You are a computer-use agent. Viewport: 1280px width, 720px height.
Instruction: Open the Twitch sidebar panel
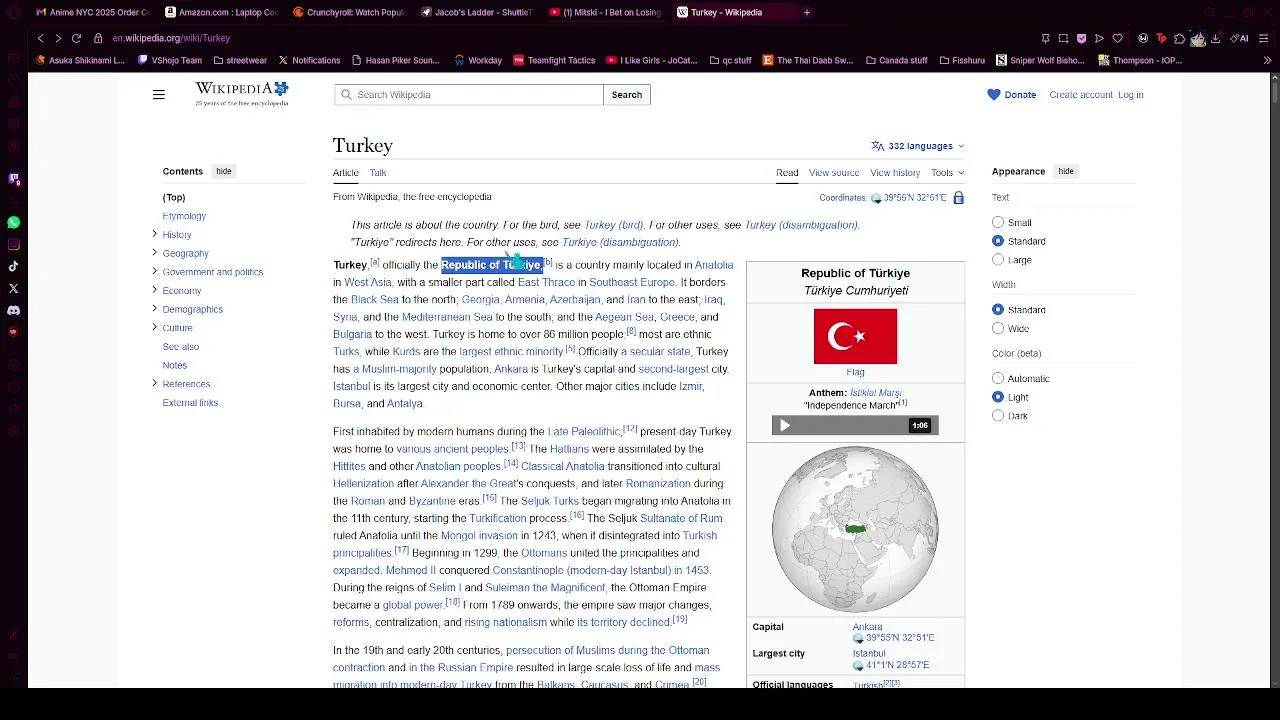click(x=13, y=179)
